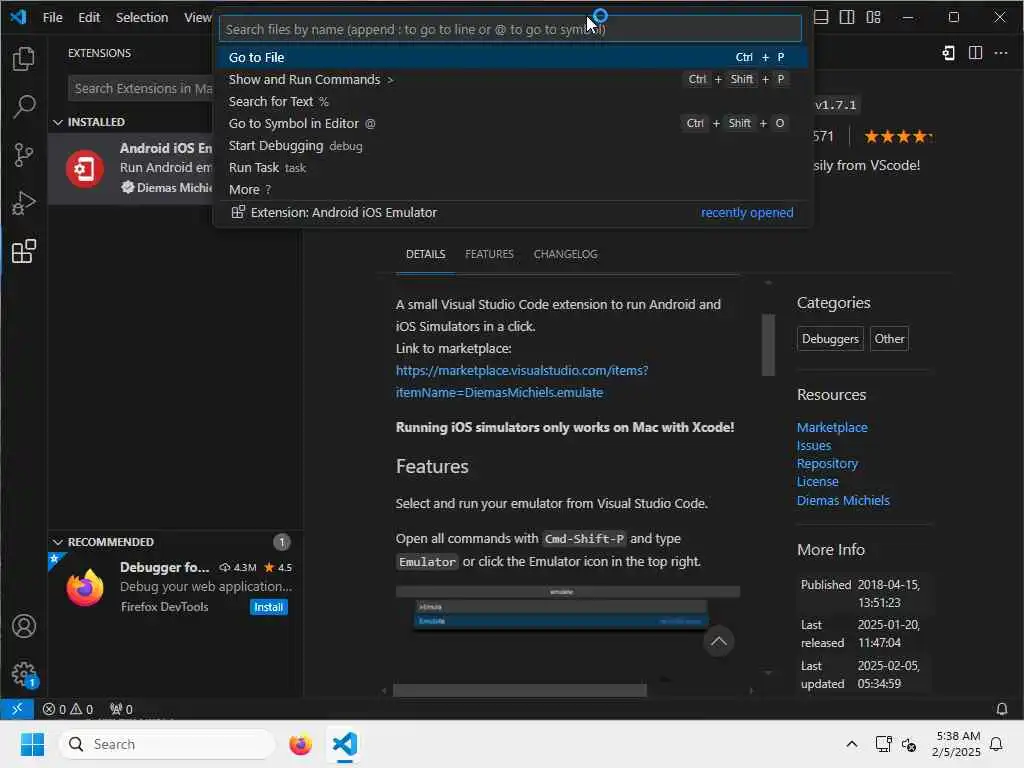Collapse the INSTALLED extensions section
The height and width of the screenshot is (768, 1024).
[57, 122]
